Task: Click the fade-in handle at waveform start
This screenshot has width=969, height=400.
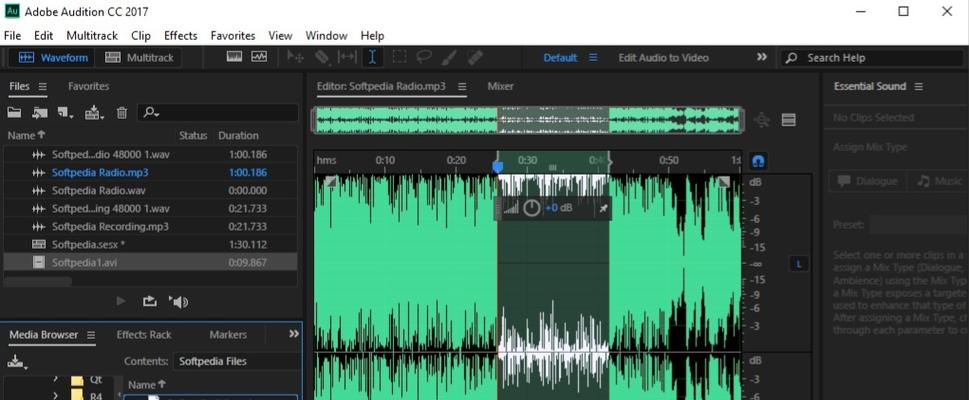Action: pyautogui.click(x=331, y=181)
